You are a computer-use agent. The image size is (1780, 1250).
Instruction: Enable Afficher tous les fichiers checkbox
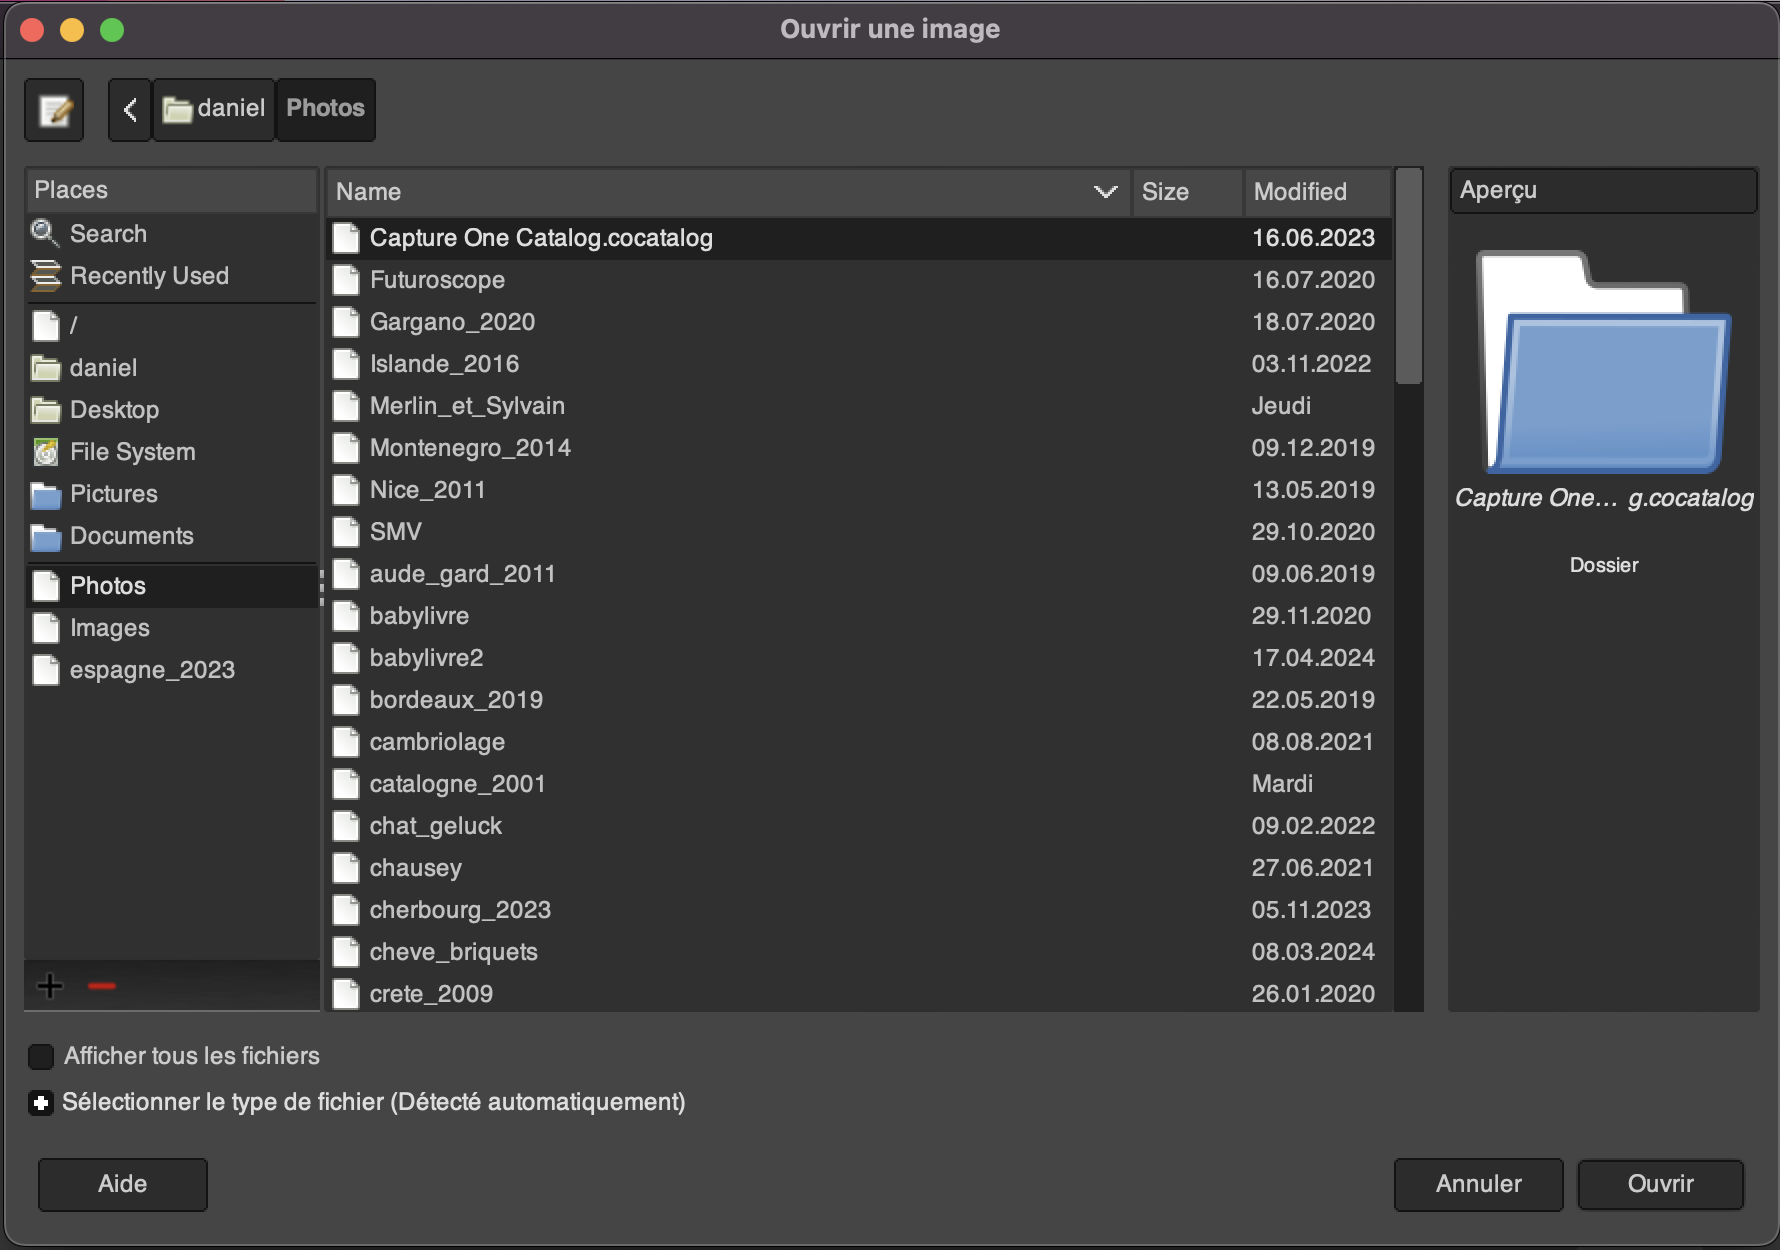41,1056
